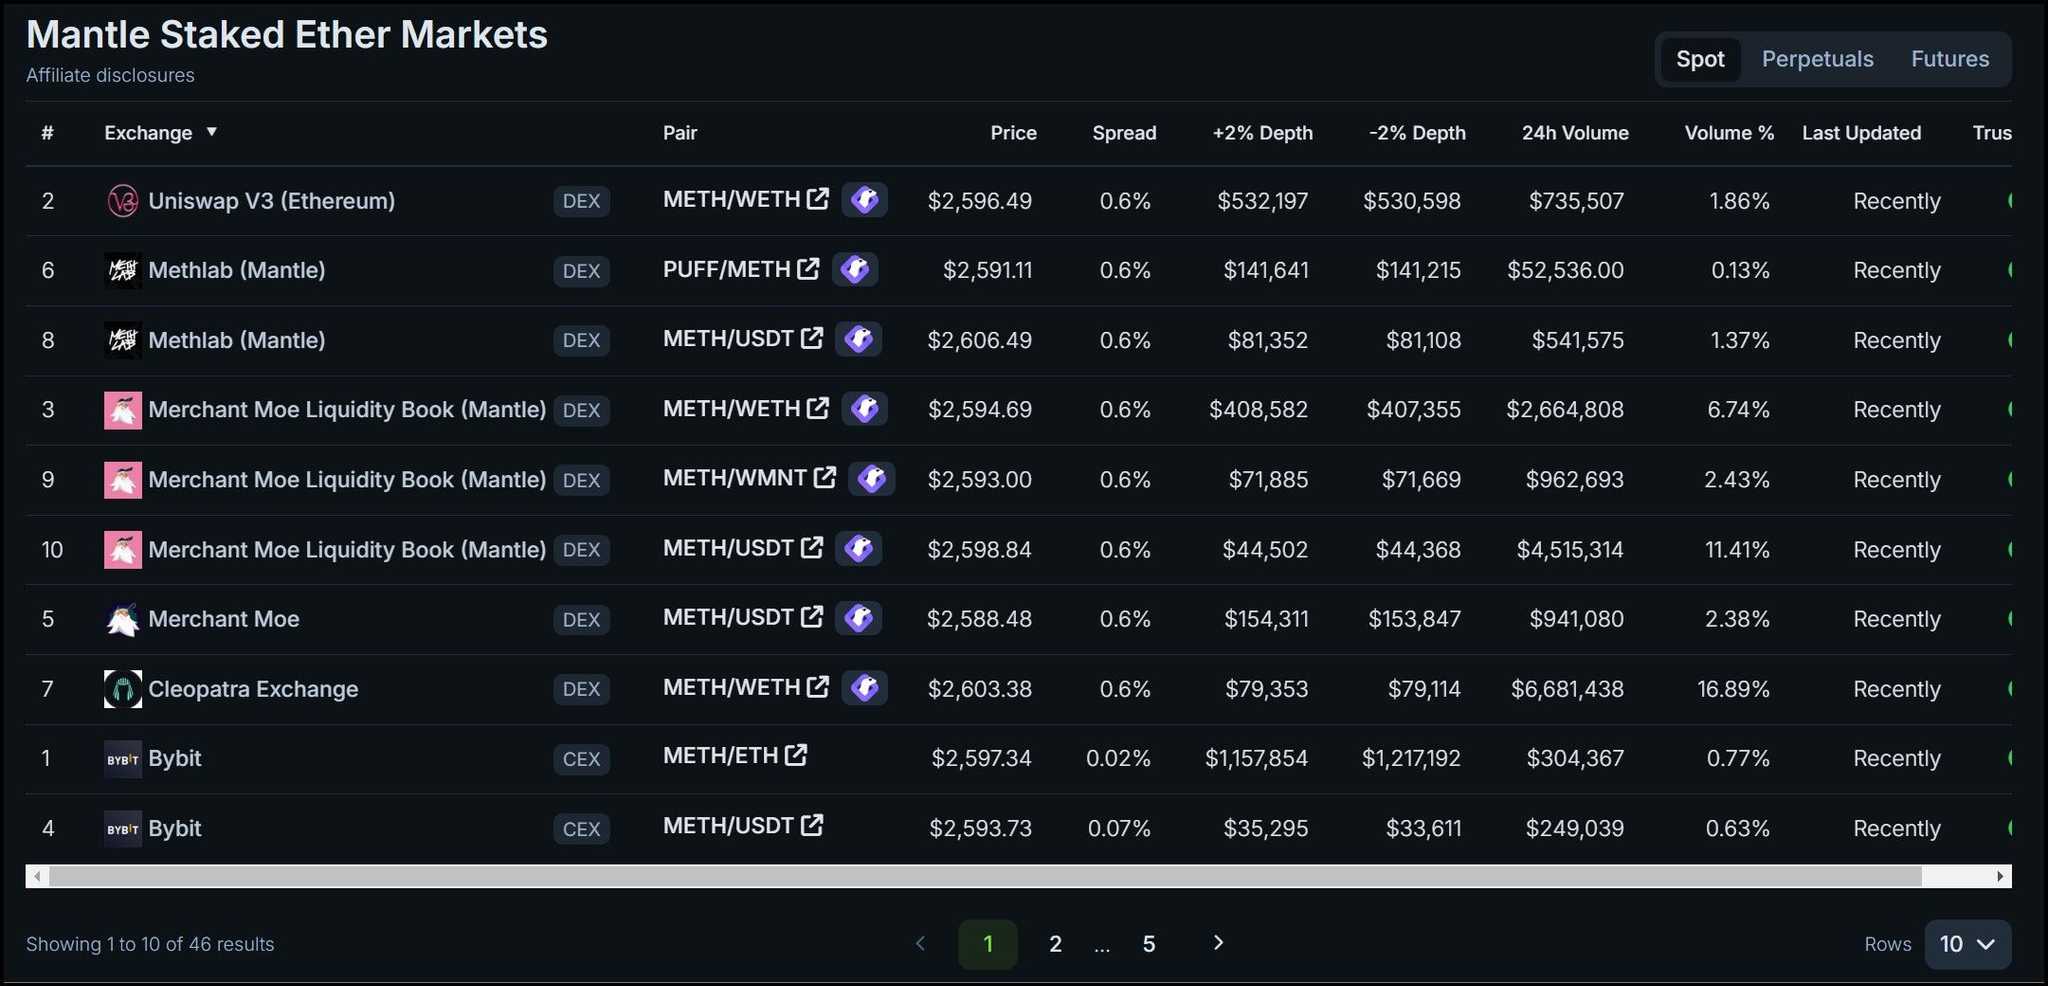Go to page 2 of results

(x=1055, y=944)
